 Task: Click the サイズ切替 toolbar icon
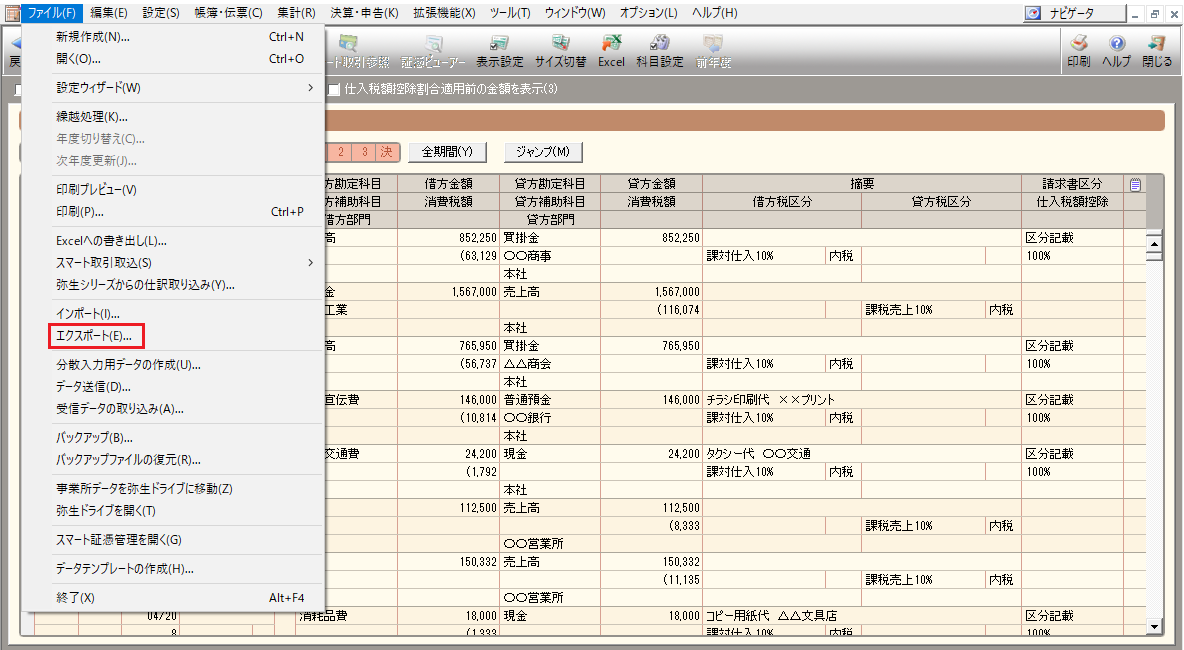tap(560, 51)
